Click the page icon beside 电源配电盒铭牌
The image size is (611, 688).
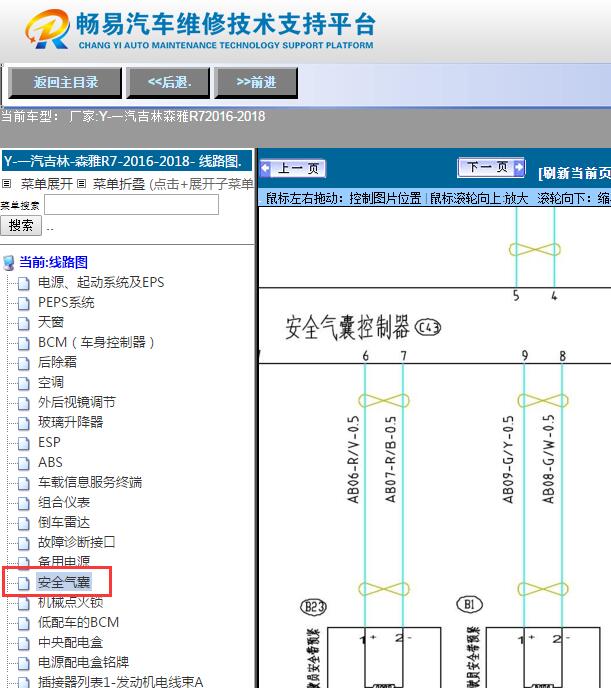click(x=24, y=663)
